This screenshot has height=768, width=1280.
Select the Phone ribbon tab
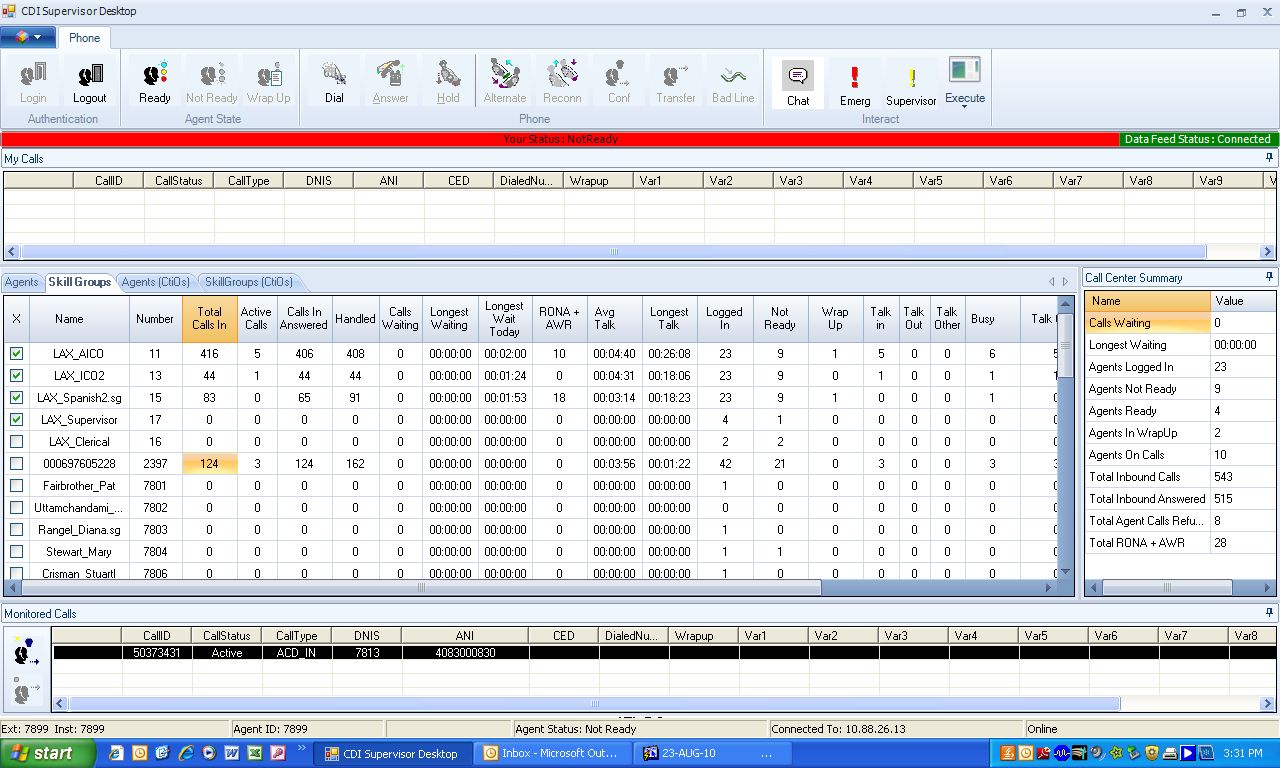pyautogui.click(x=84, y=37)
